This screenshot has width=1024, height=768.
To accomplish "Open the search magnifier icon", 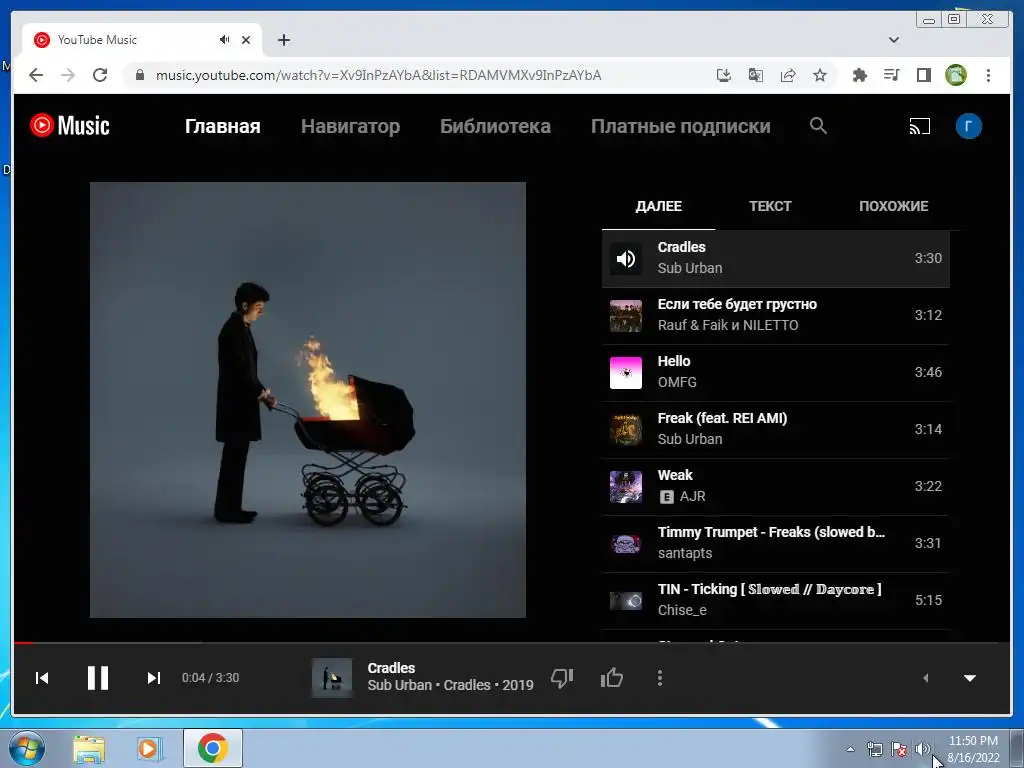I will pos(818,125).
